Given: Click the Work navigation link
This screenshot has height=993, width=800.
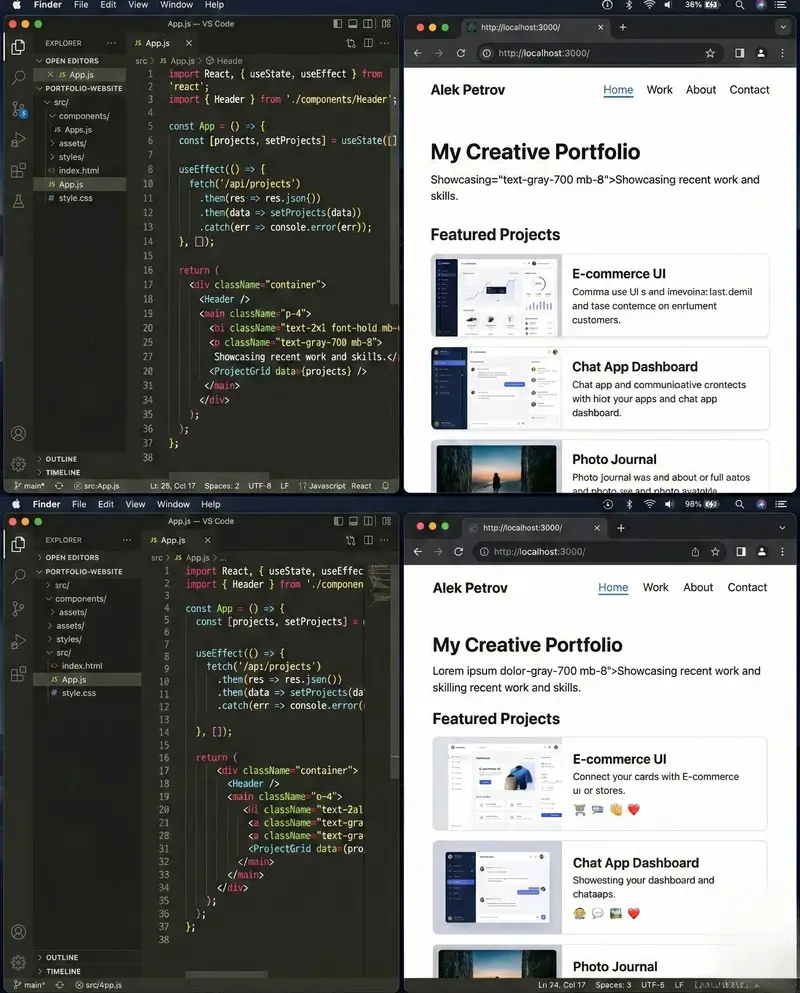Looking at the screenshot, I should (659, 90).
